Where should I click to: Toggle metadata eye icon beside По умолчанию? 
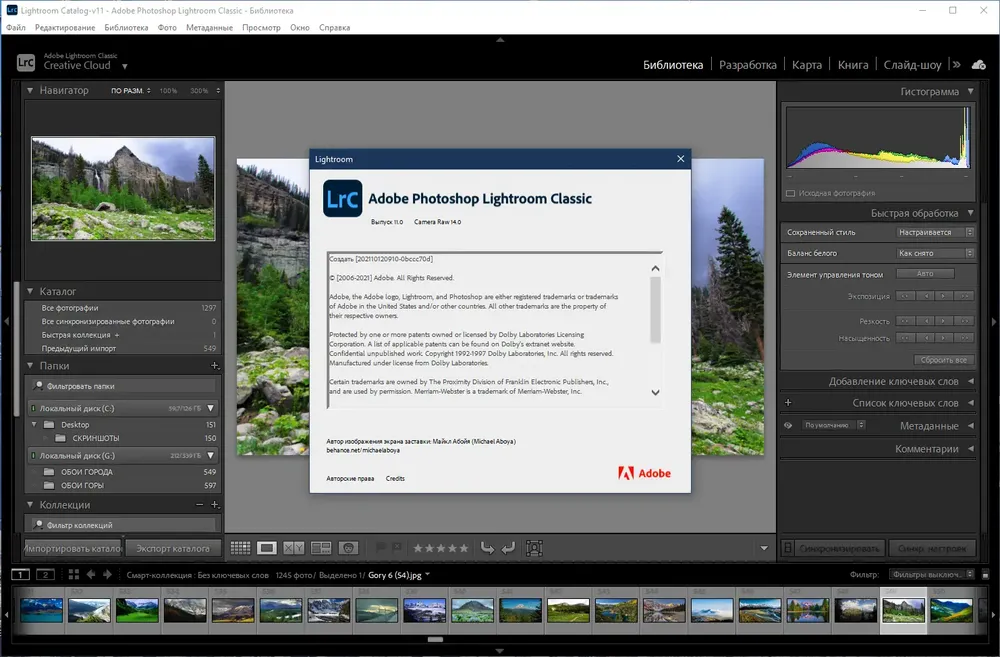click(788, 425)
